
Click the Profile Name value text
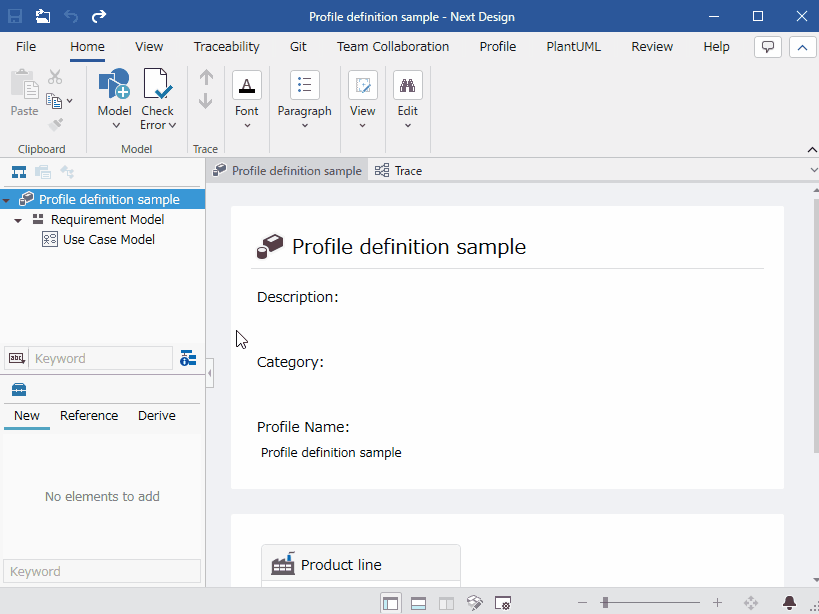(331, 453)
